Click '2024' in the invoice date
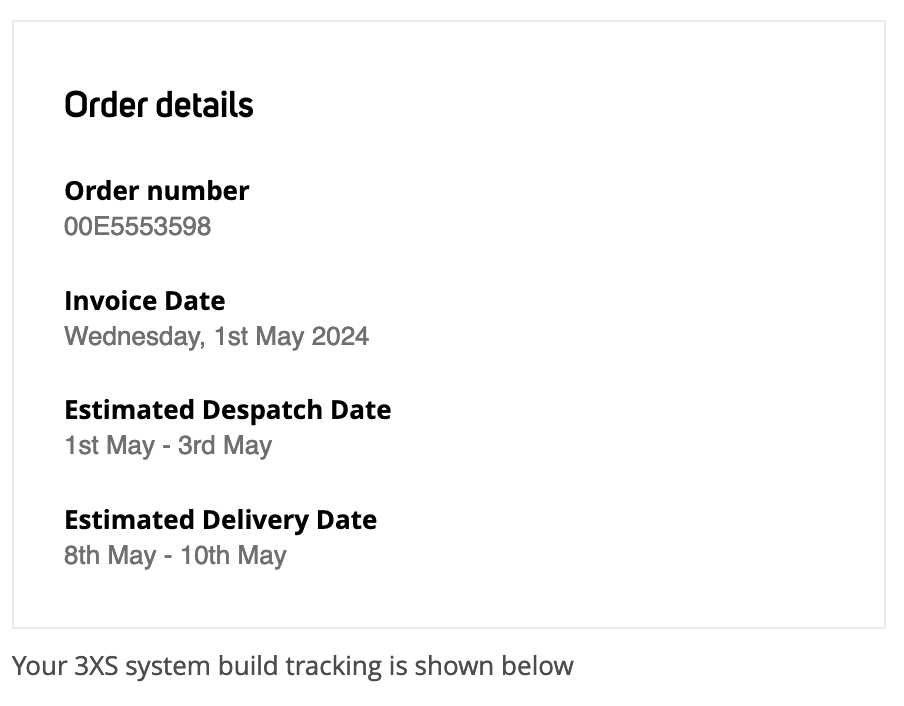This screenshot has height=706, width=904. [340, 336]
